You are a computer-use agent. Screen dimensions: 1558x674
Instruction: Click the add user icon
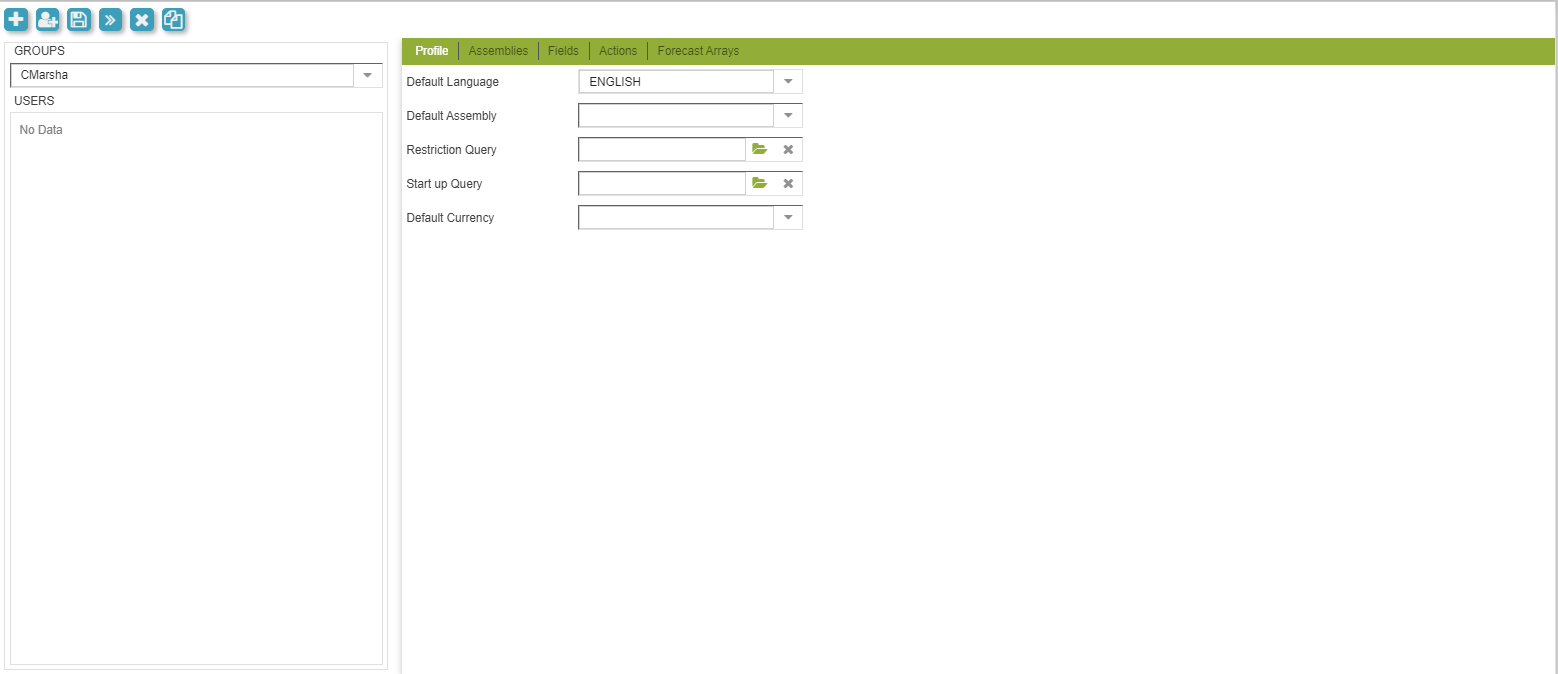[x=48, y=19]
